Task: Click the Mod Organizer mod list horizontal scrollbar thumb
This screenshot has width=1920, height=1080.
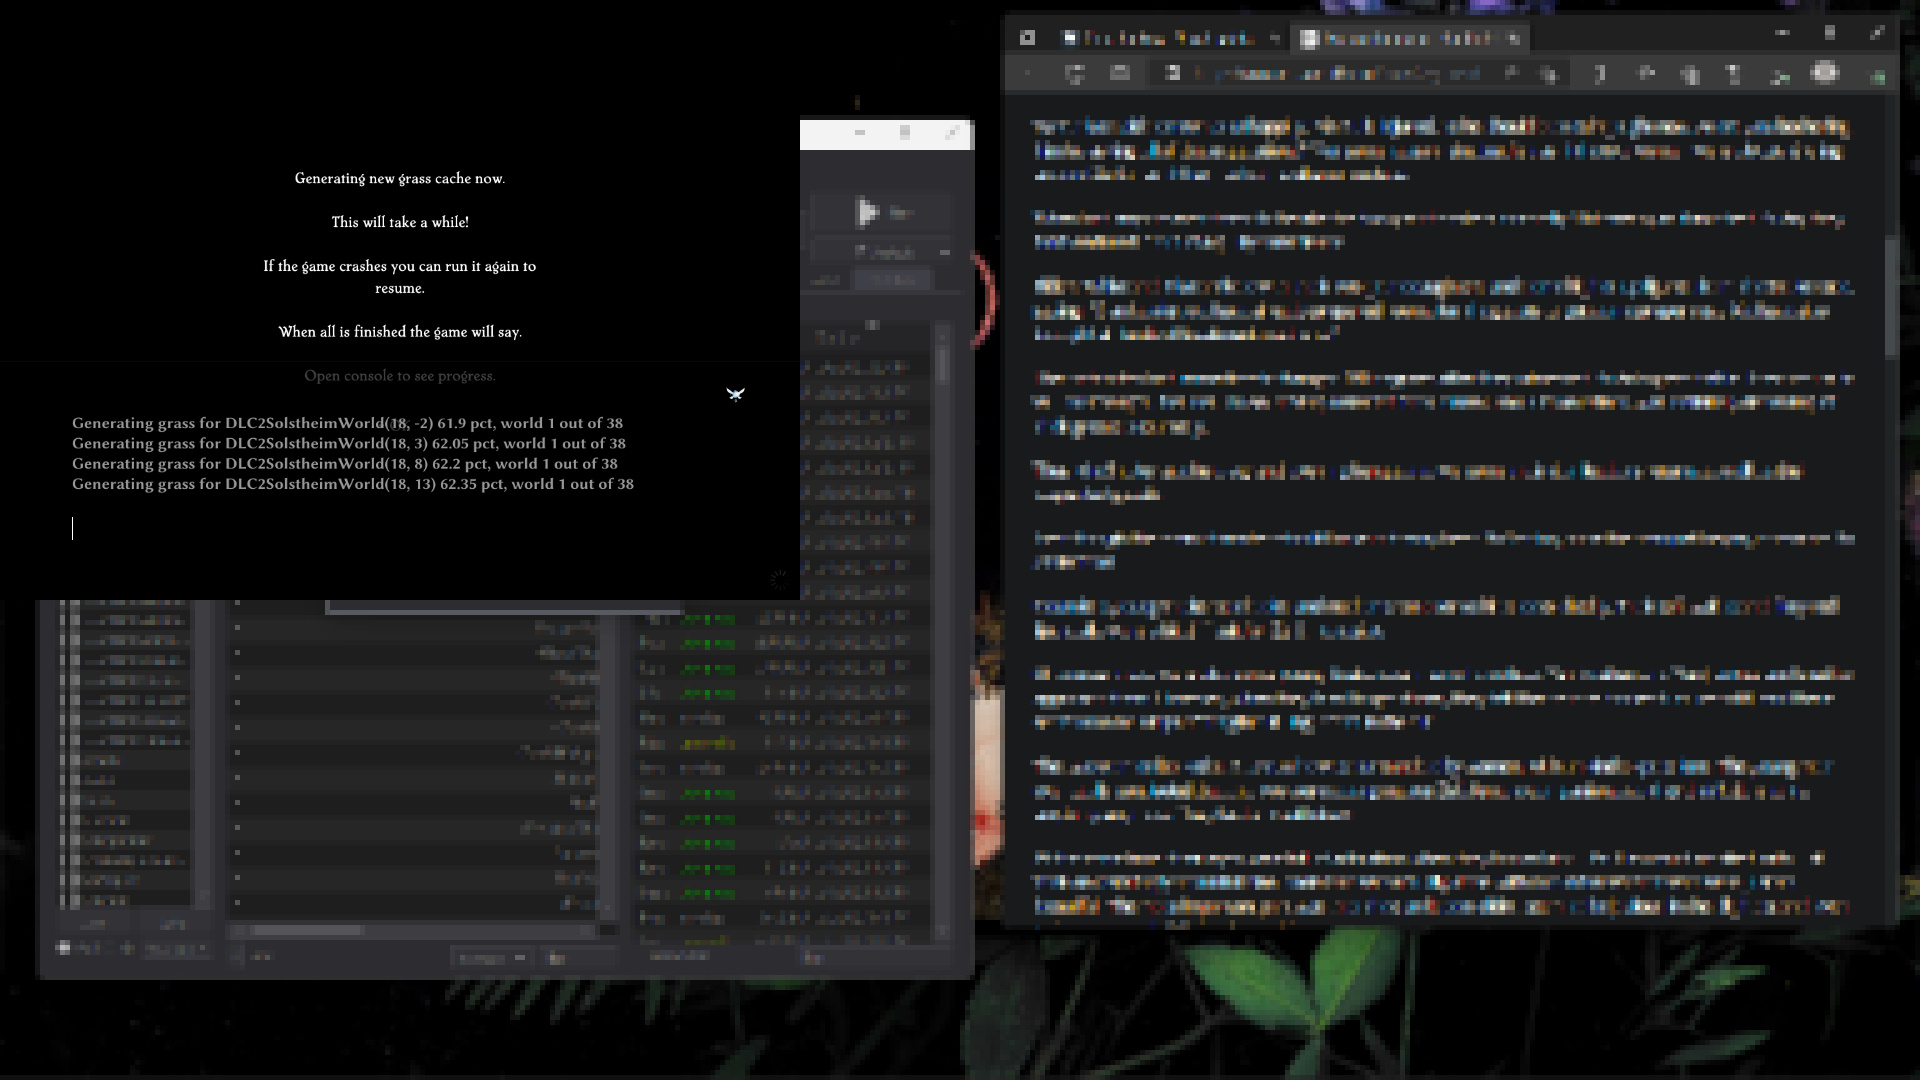Action: coord(306,930)
